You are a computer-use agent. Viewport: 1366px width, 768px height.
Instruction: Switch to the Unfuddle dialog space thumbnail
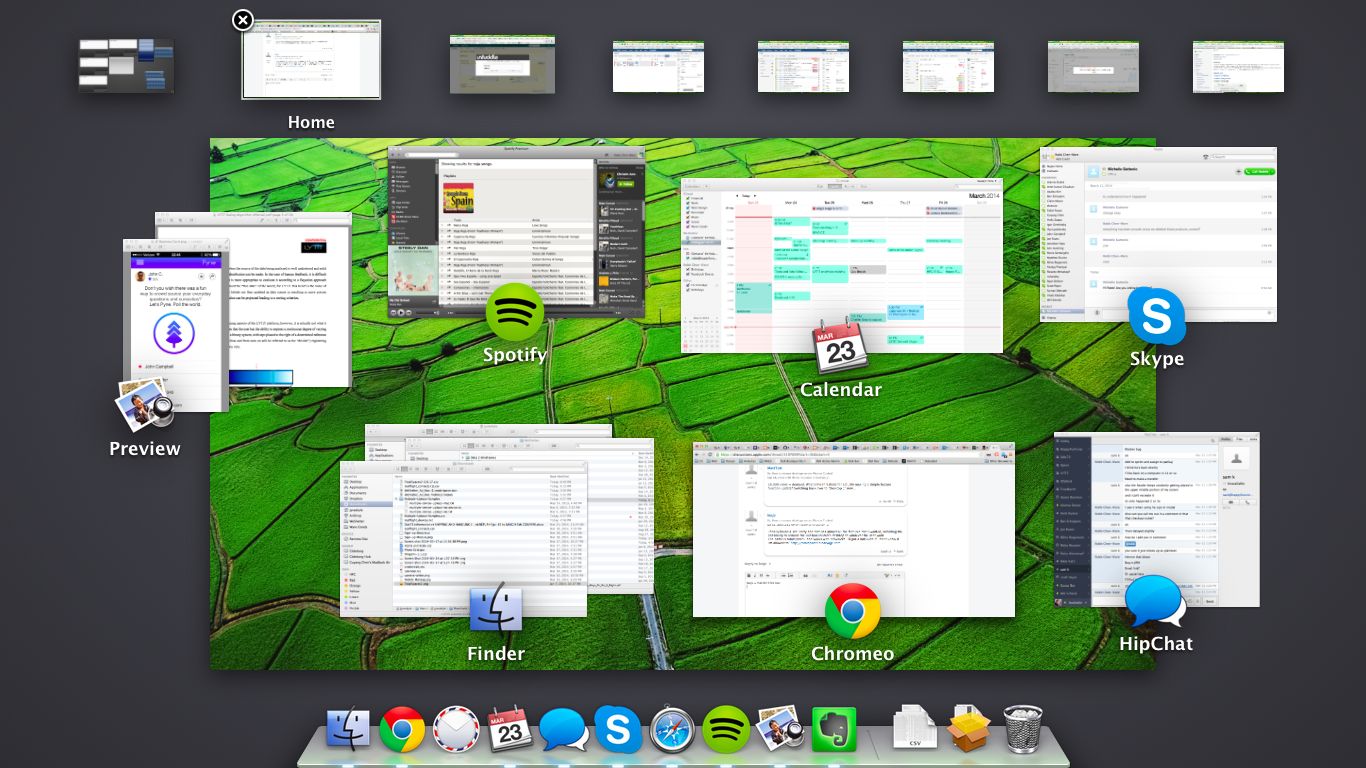point(502,66)
